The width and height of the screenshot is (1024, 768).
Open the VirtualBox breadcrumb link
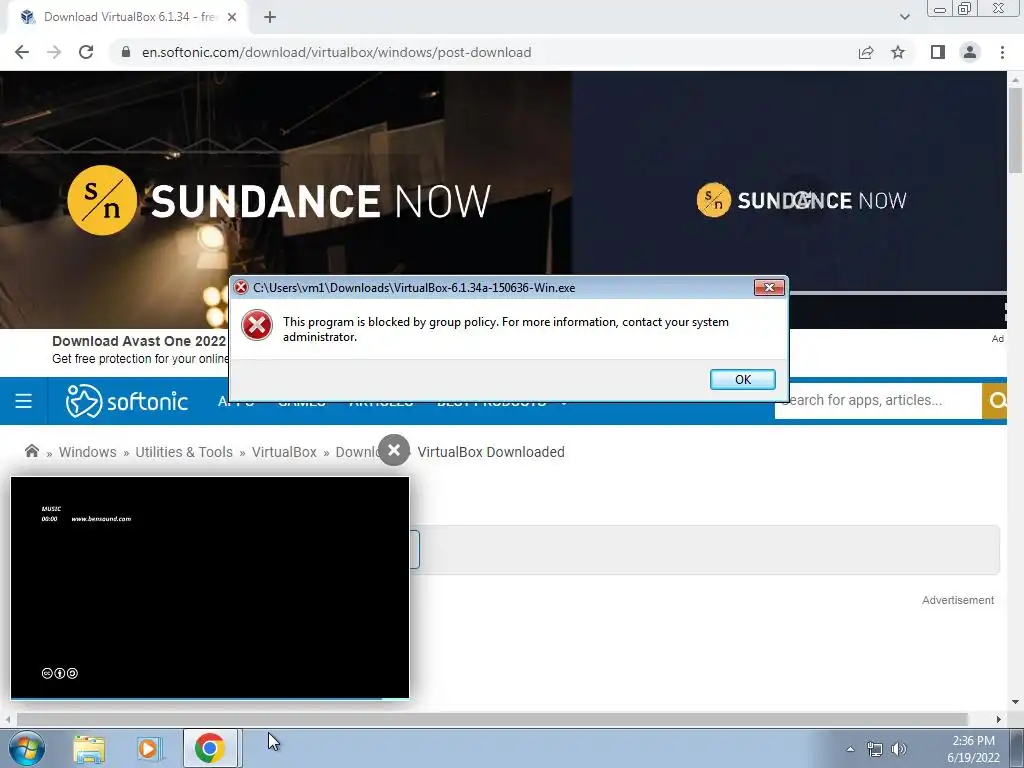(x=284, y=452)
